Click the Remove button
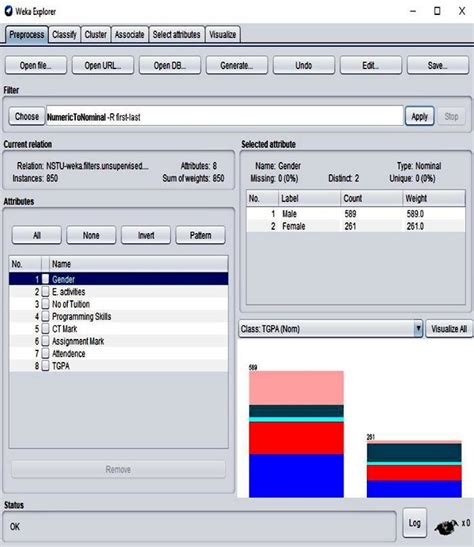The image size is (474, 547). point(118,469)
